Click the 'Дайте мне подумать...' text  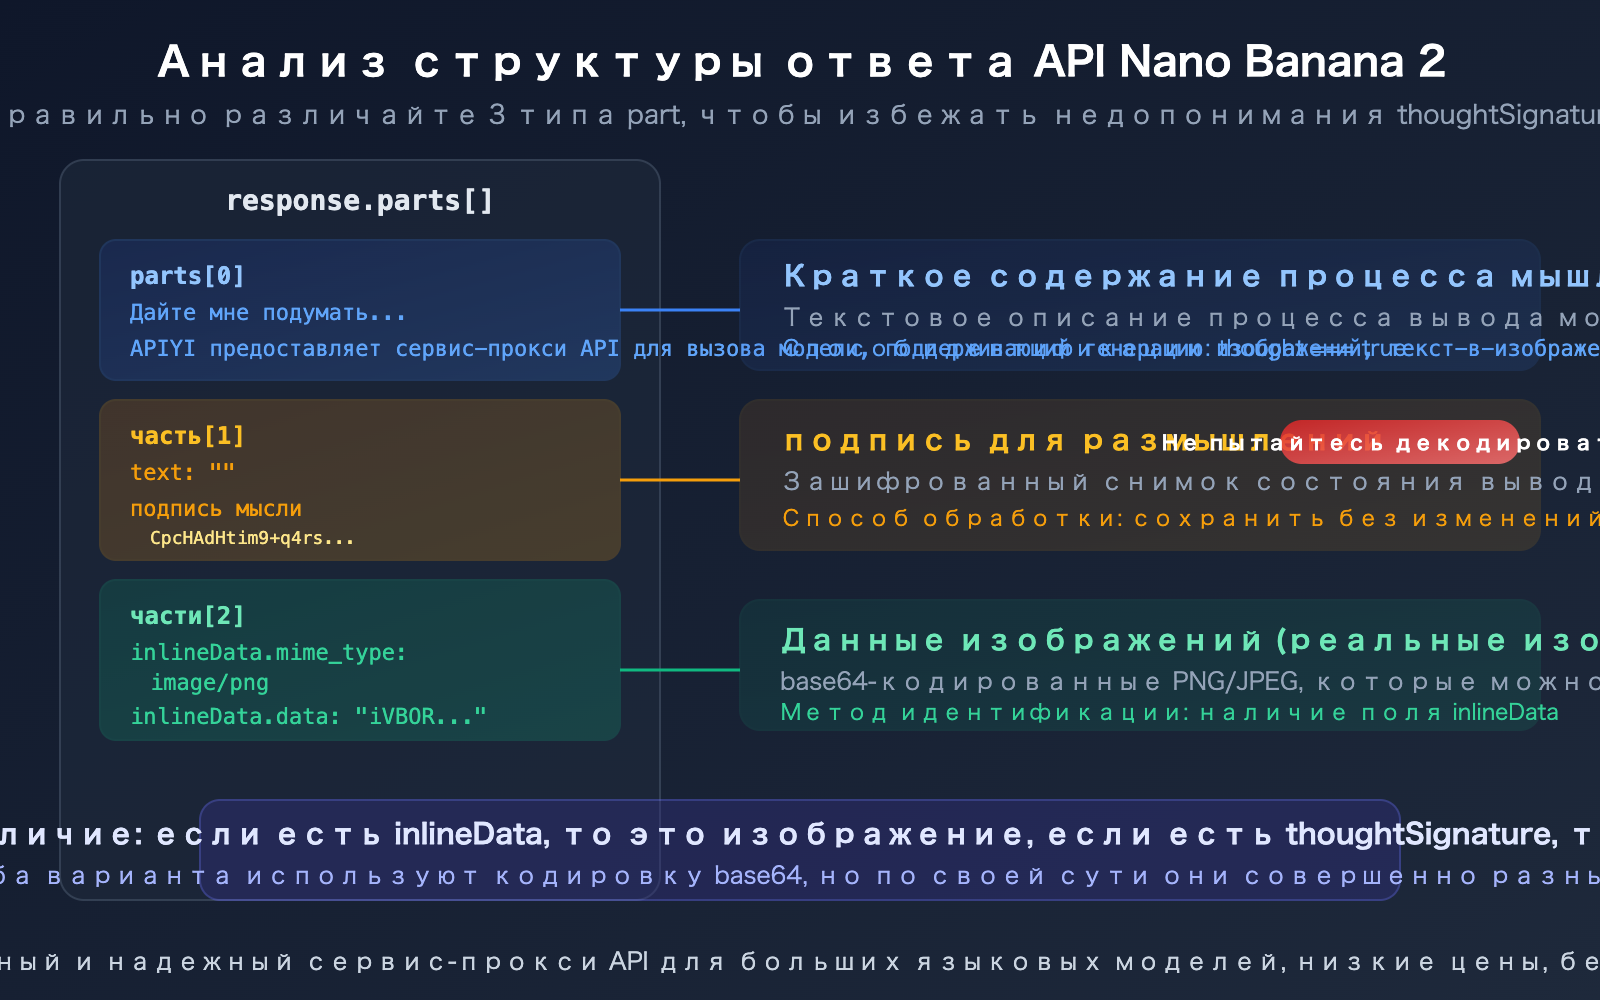266,313
